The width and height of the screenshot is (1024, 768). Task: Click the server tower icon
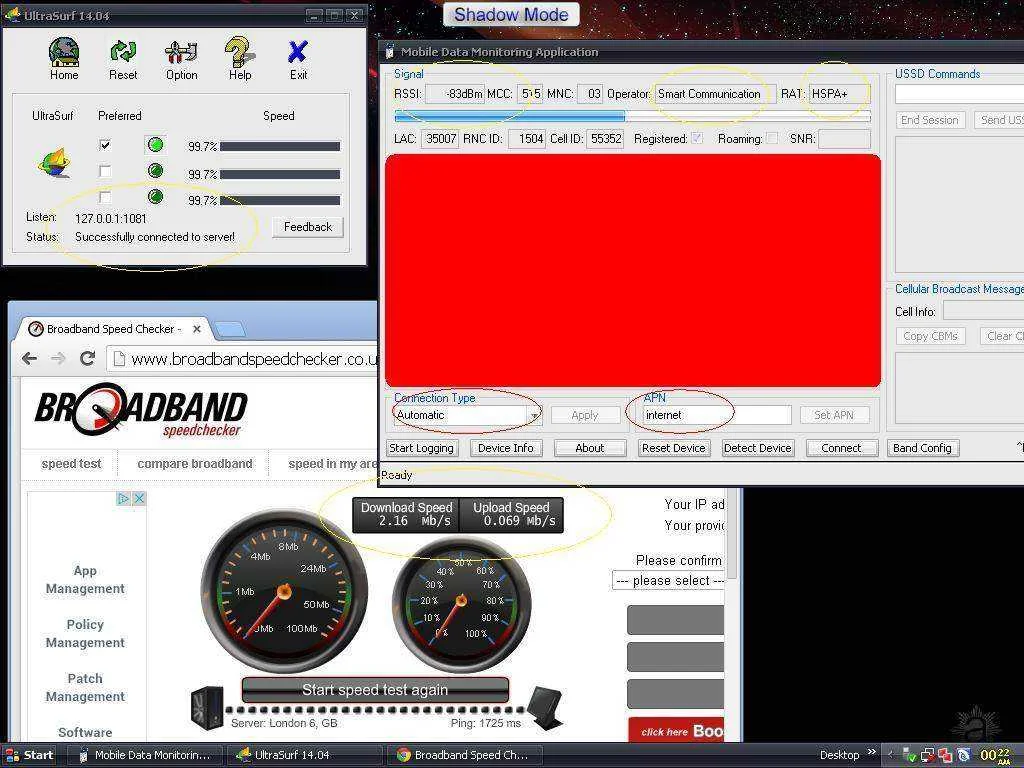pyautogui.click(x=207, y=707)
